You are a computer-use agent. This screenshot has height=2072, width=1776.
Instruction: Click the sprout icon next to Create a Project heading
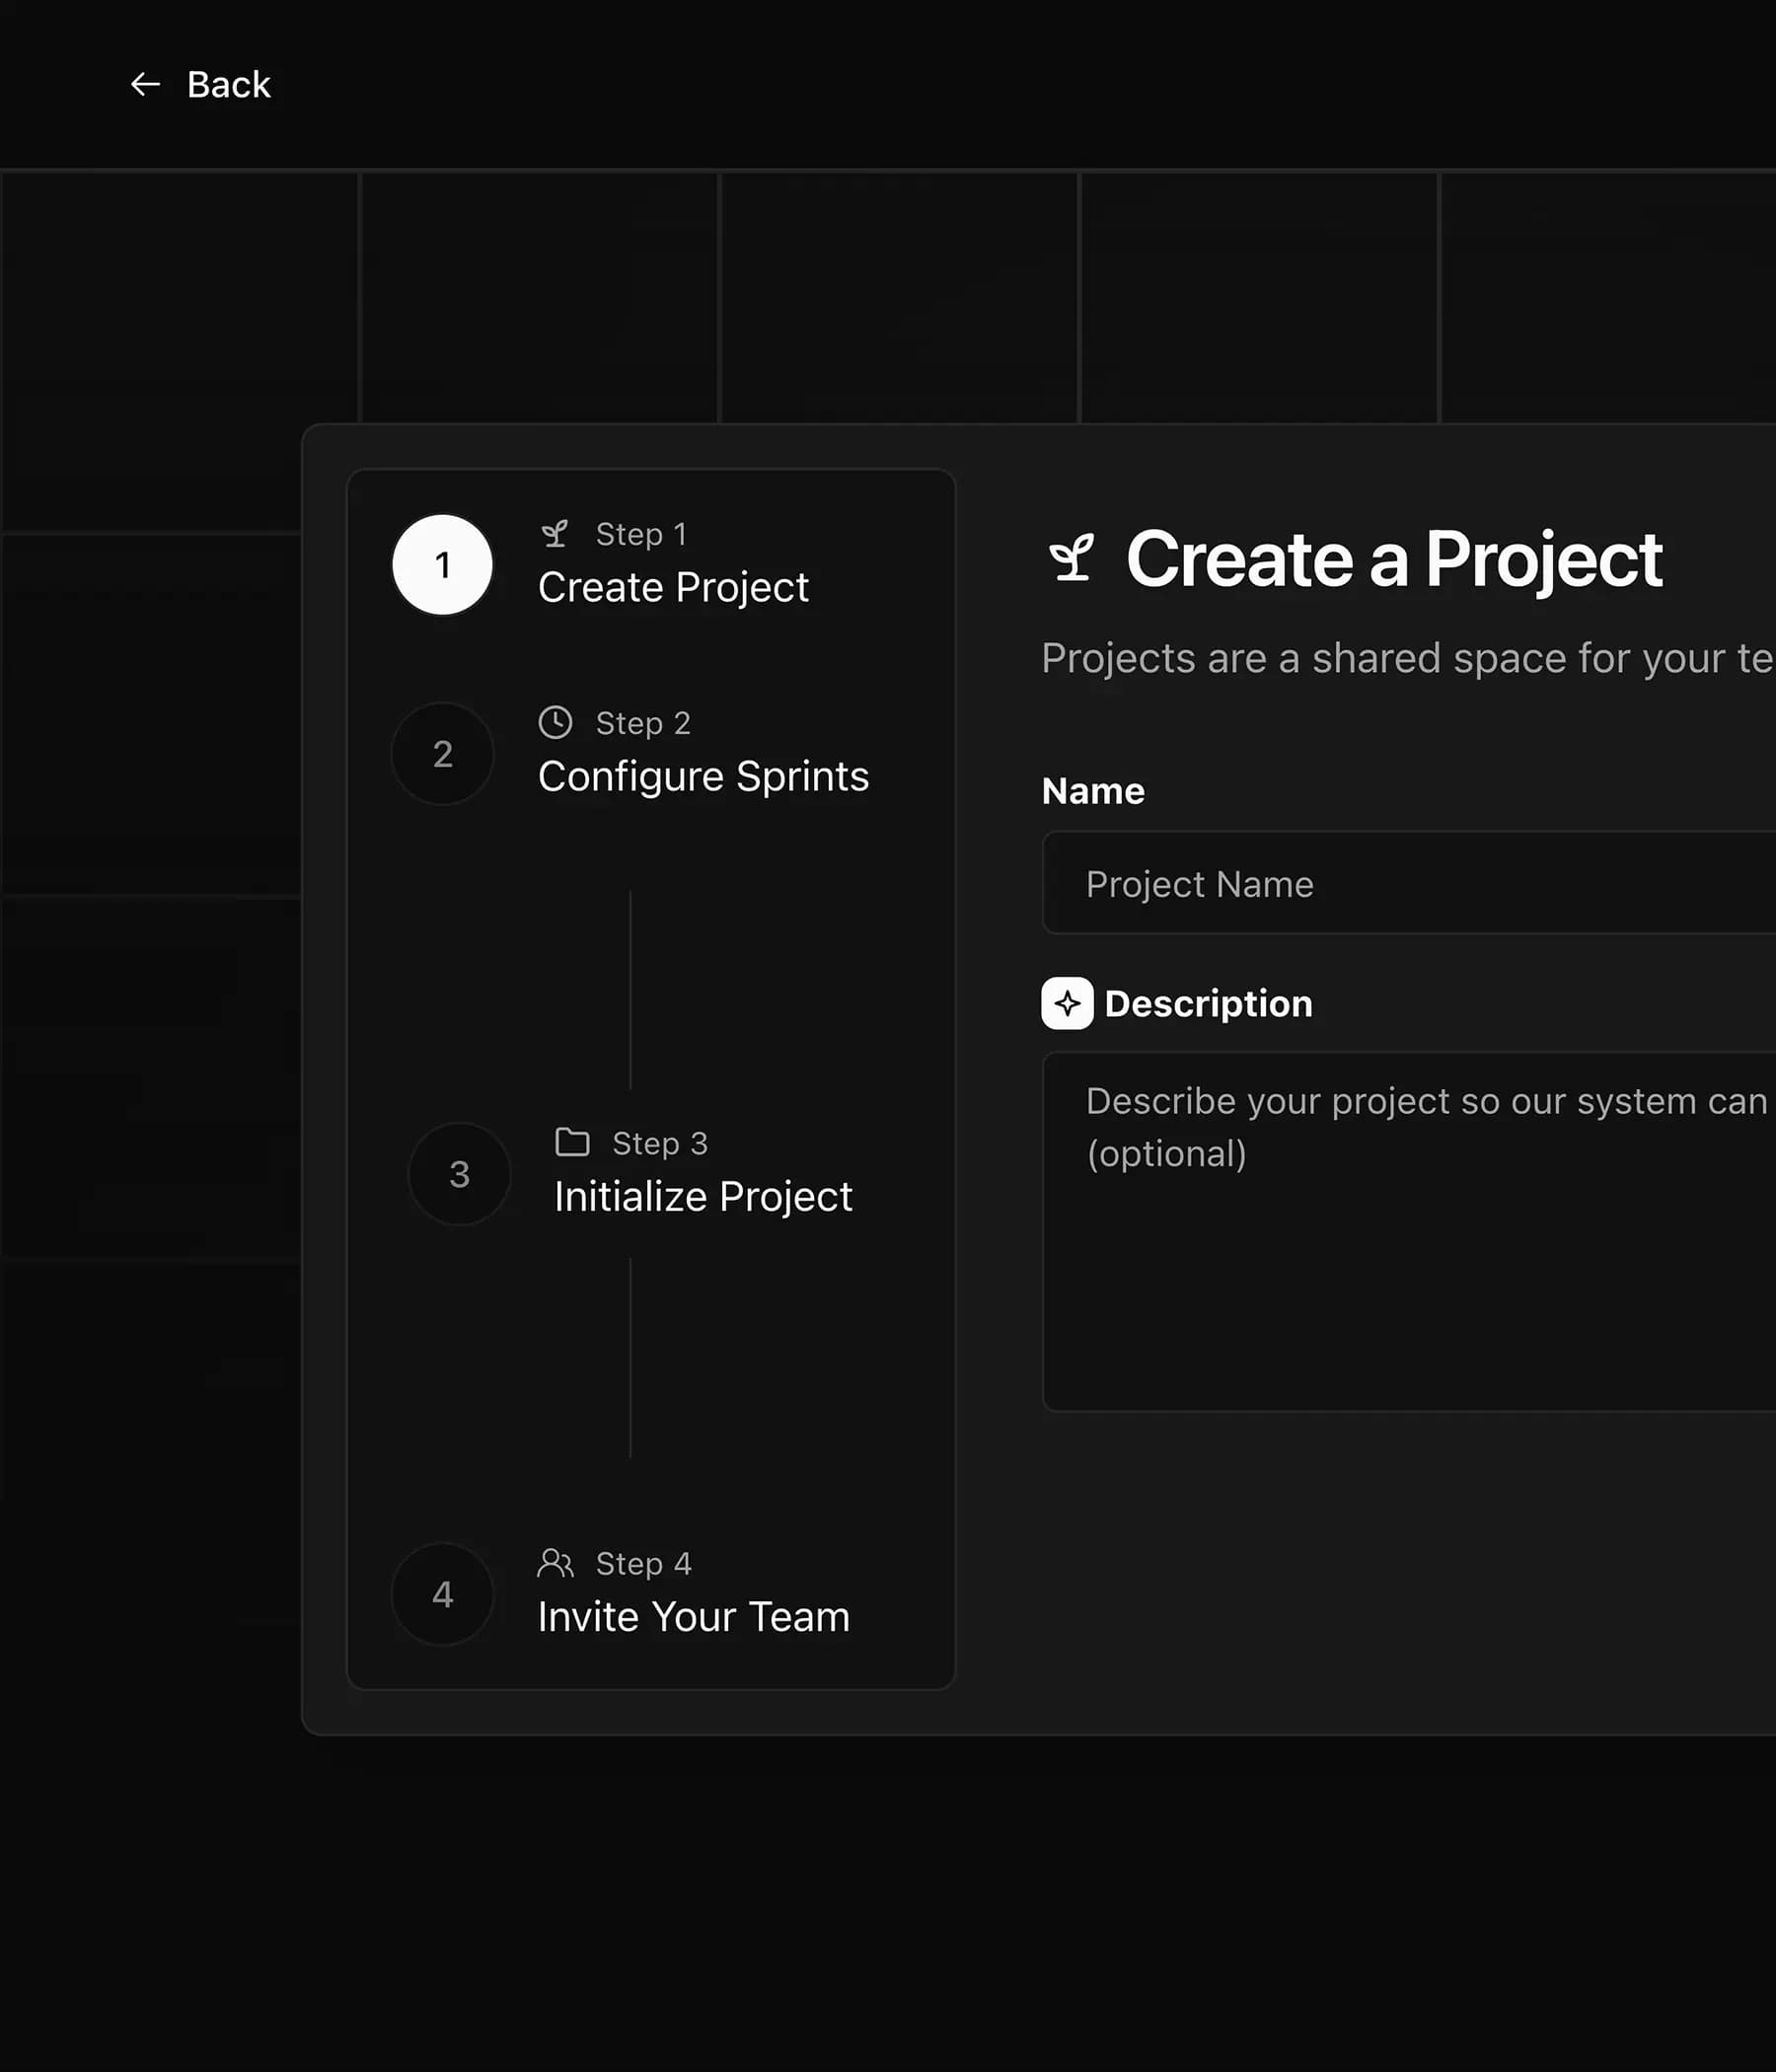tap(1072, 558)
